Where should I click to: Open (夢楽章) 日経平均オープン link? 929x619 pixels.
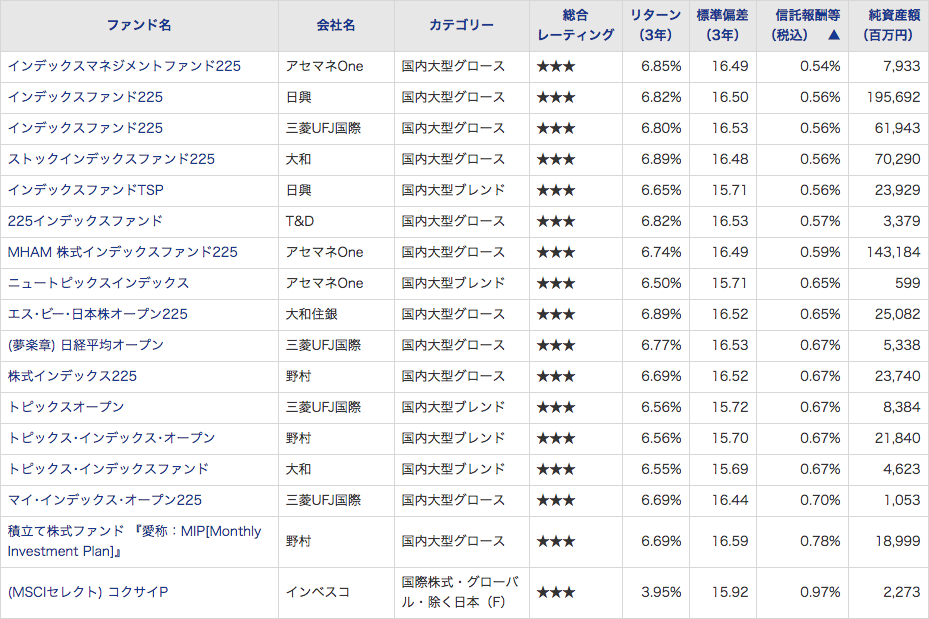click(86, 345)
